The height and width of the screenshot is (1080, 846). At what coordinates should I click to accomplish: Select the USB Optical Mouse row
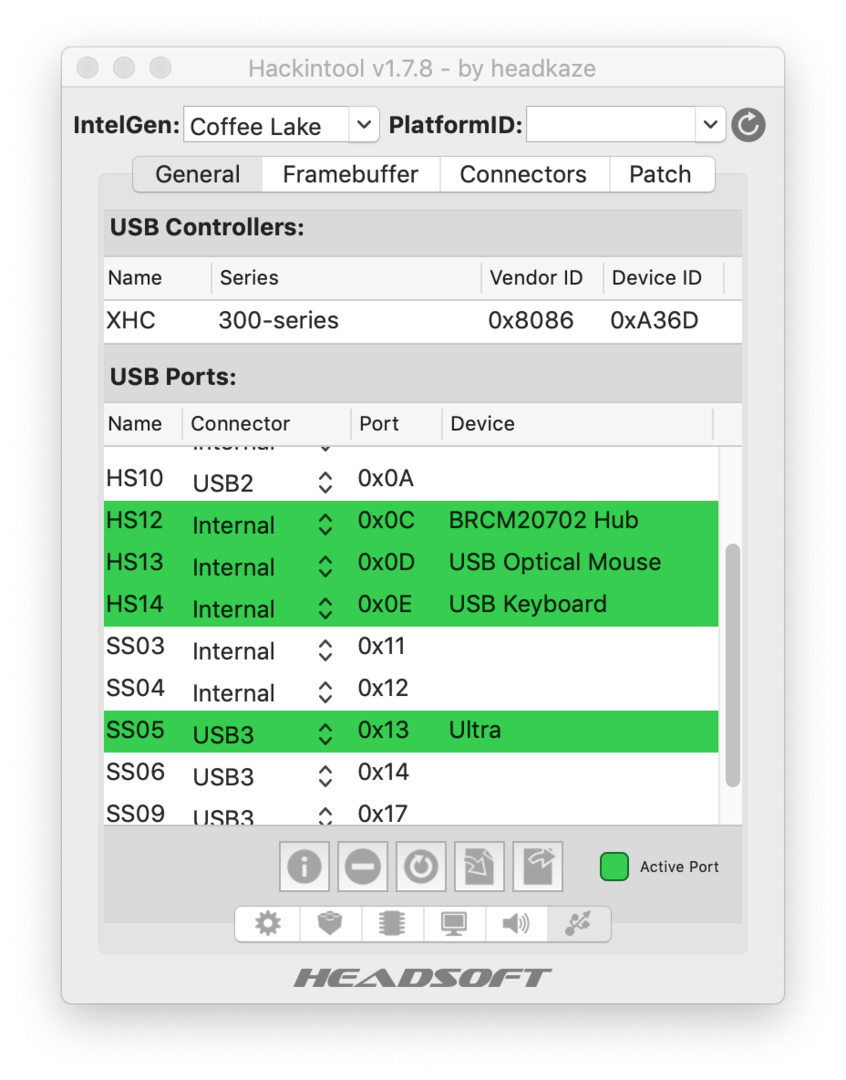[x=411, y=563]
